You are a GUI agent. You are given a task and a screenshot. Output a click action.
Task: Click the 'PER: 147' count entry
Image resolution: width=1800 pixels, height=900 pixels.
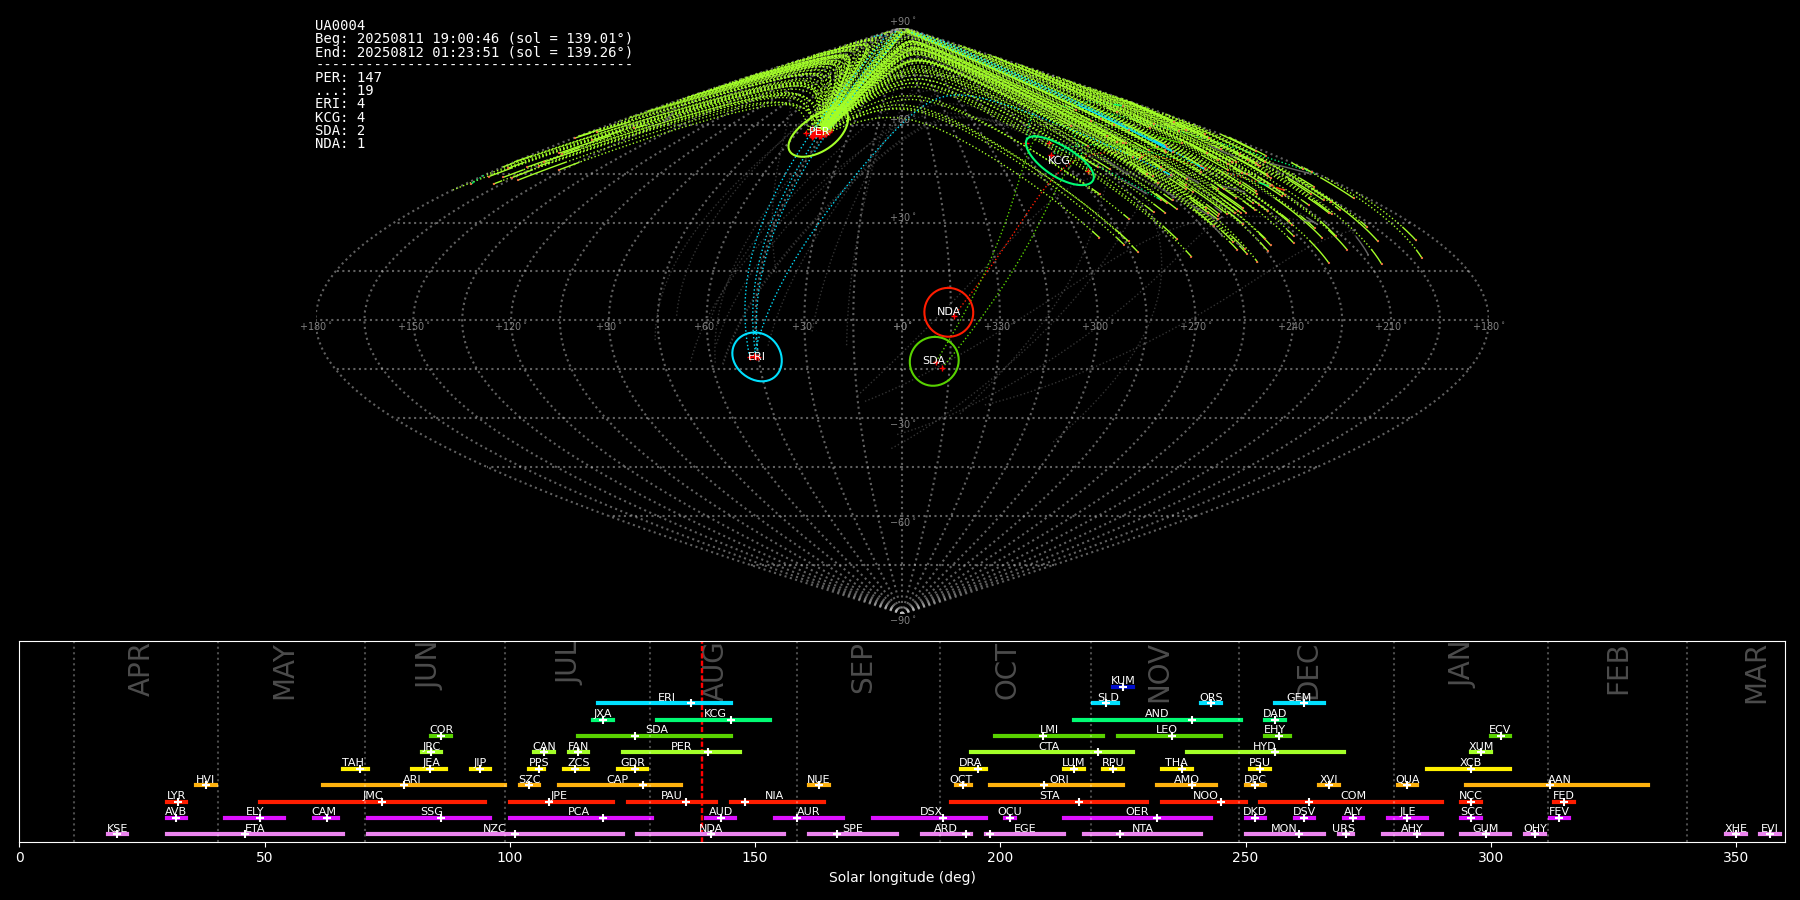pyautogui.click(x=348, y=78)
